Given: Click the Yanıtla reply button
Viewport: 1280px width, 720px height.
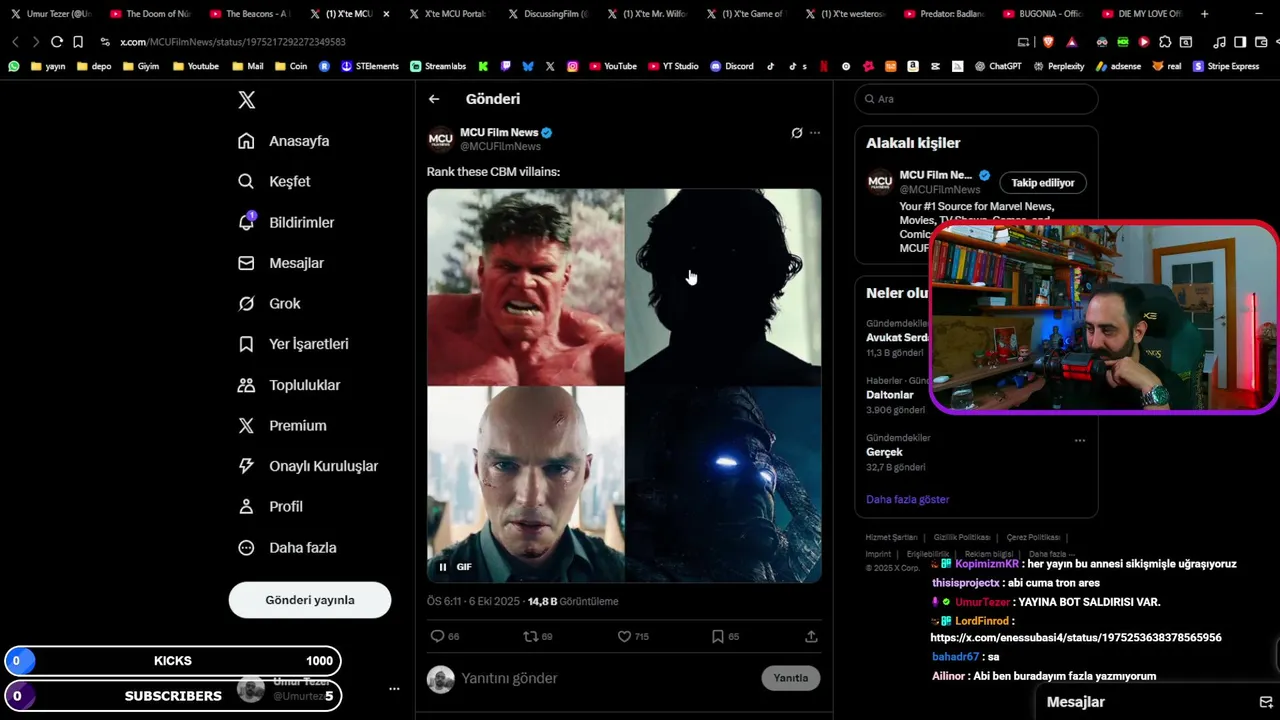Looking at the screenshot, I should pos(790,678).
